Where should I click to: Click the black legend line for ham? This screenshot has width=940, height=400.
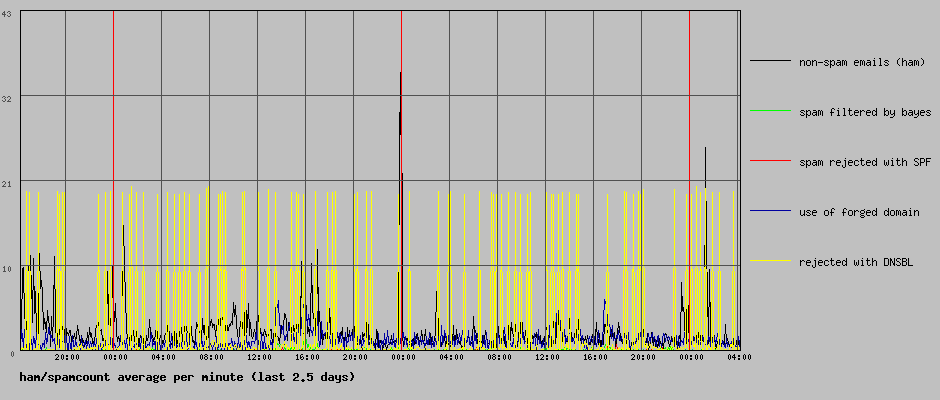coord(770,61)
